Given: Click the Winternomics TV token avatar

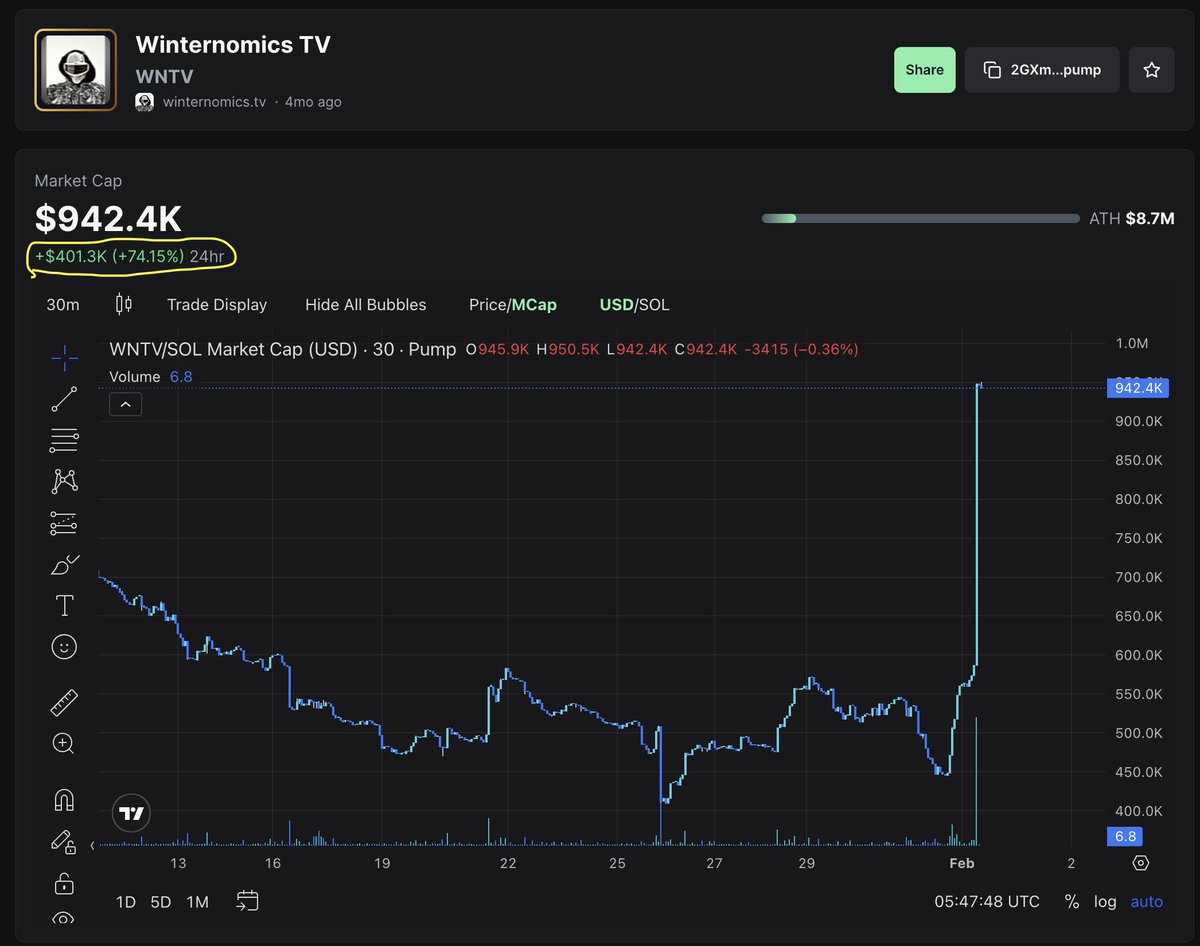Looking at the screenshot, I should (x=76, y=70).
